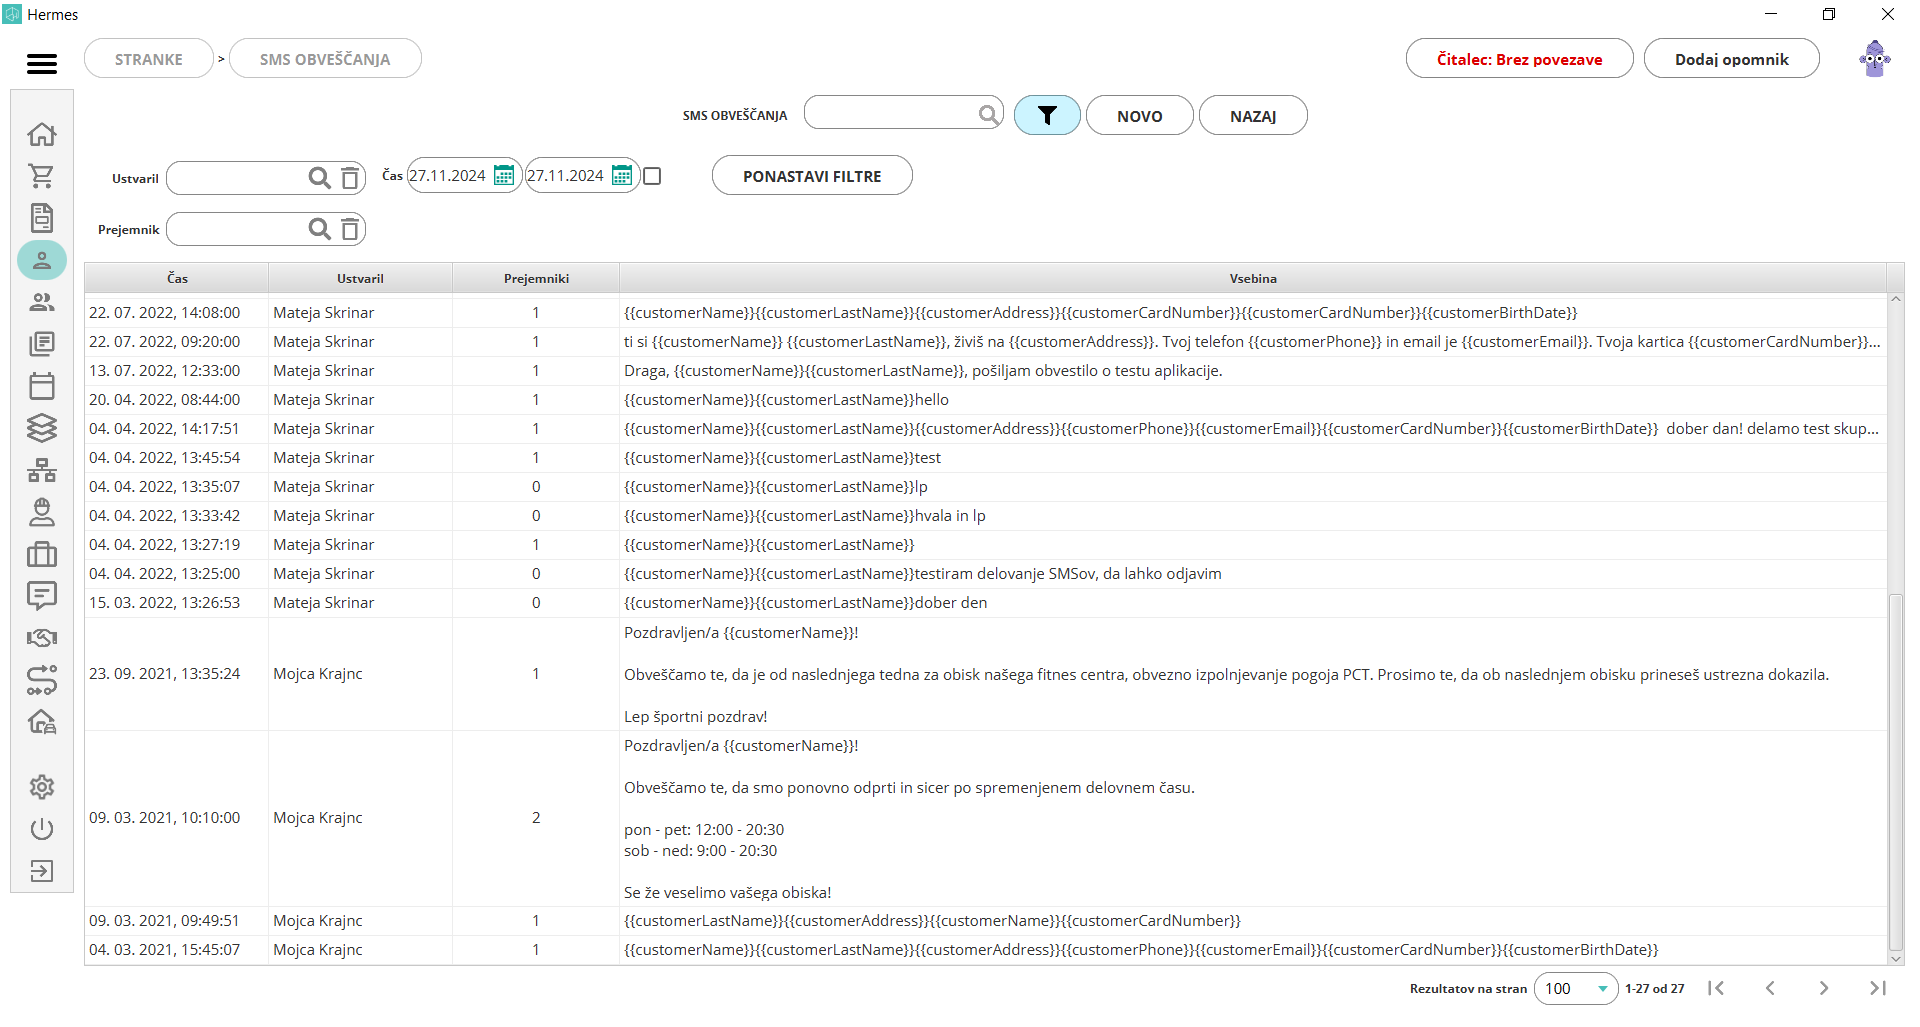This screenshot has height=1027, width=1920.
Task: Open the stacked documents list icon
Action: click(42, 344)
